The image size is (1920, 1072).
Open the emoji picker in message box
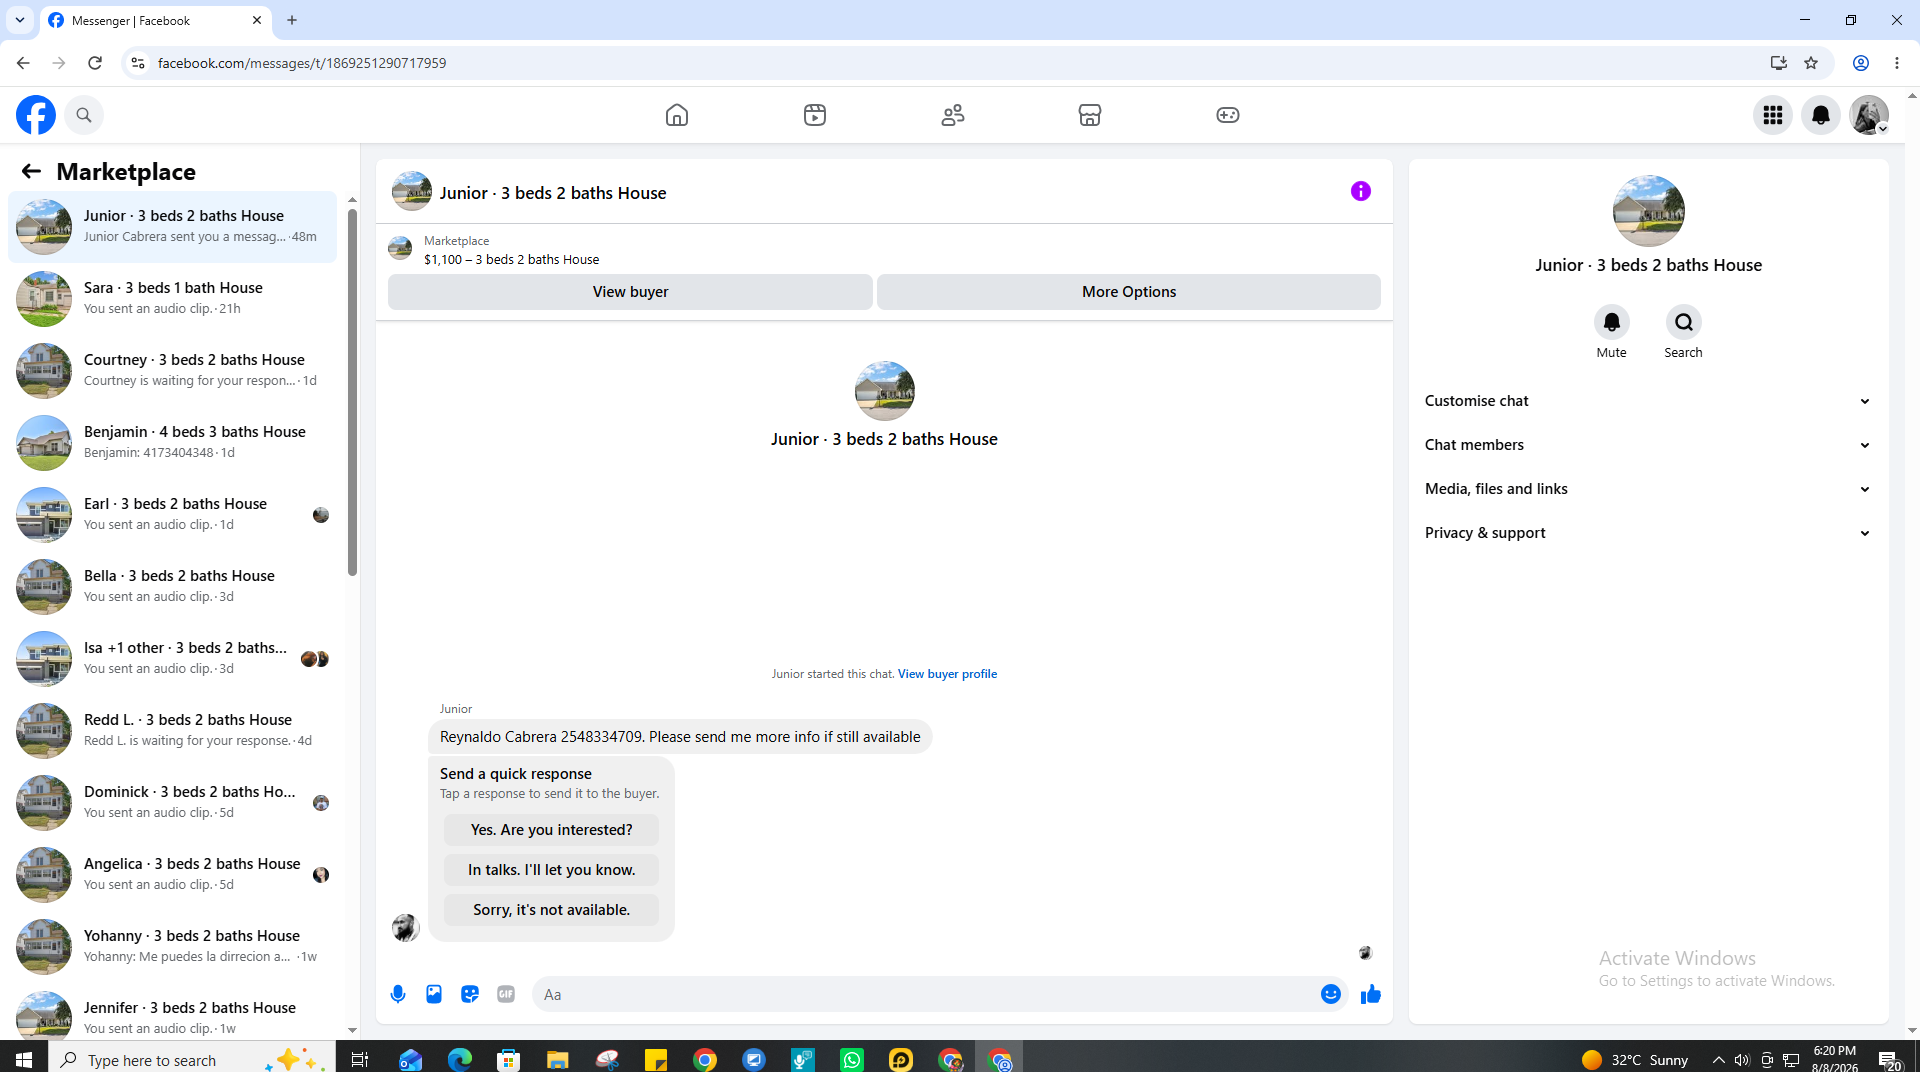1331,994
